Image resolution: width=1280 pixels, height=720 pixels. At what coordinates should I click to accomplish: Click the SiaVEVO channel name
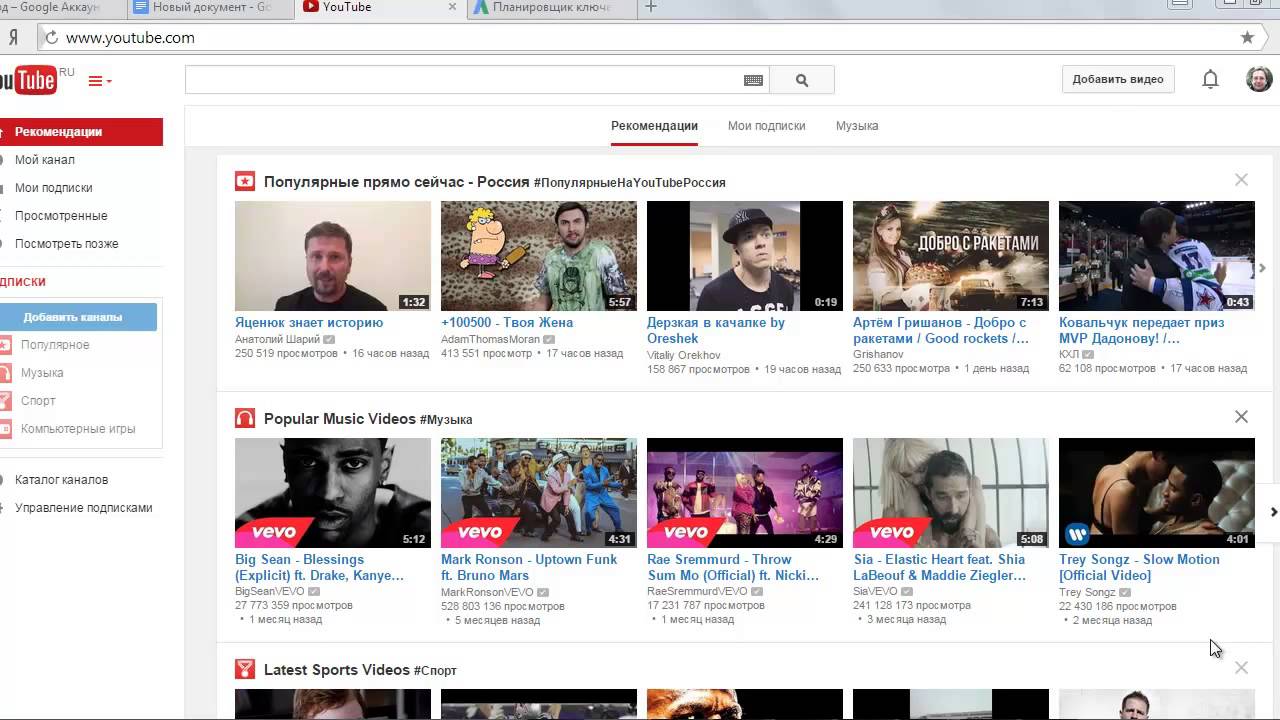tap(875, 592)
